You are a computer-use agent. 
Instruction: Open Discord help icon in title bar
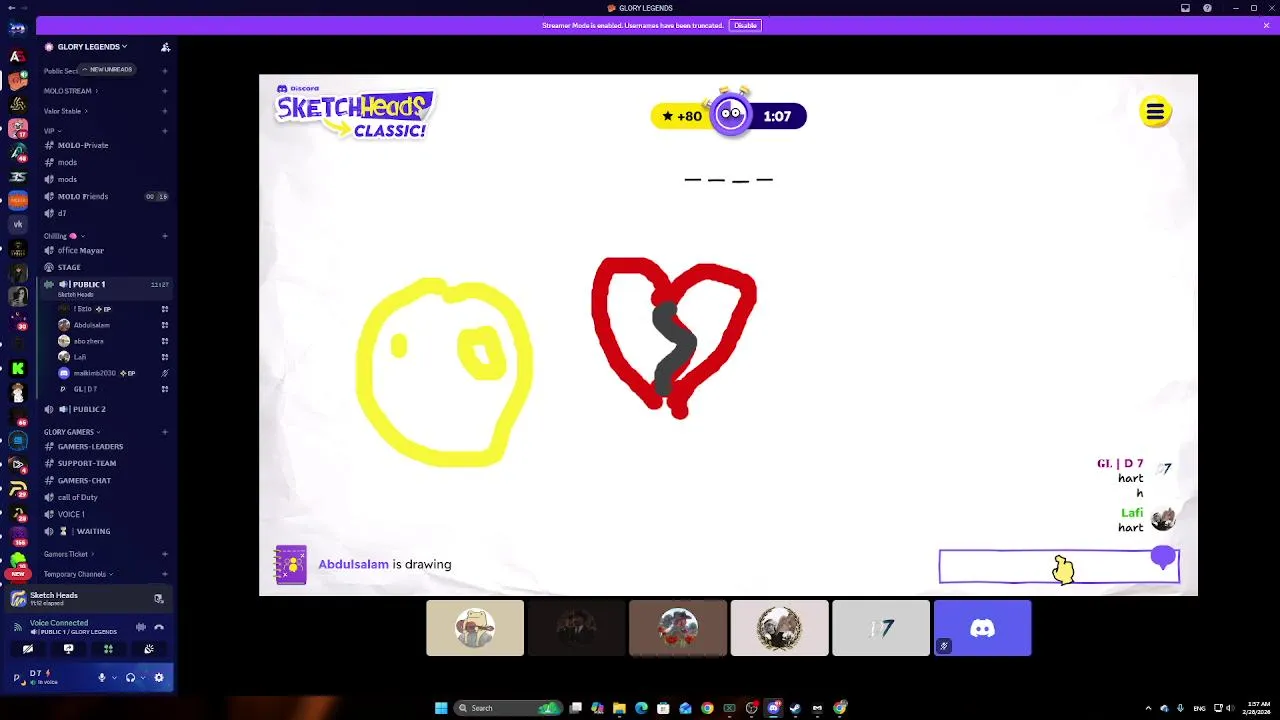[x=1207, y=8]
